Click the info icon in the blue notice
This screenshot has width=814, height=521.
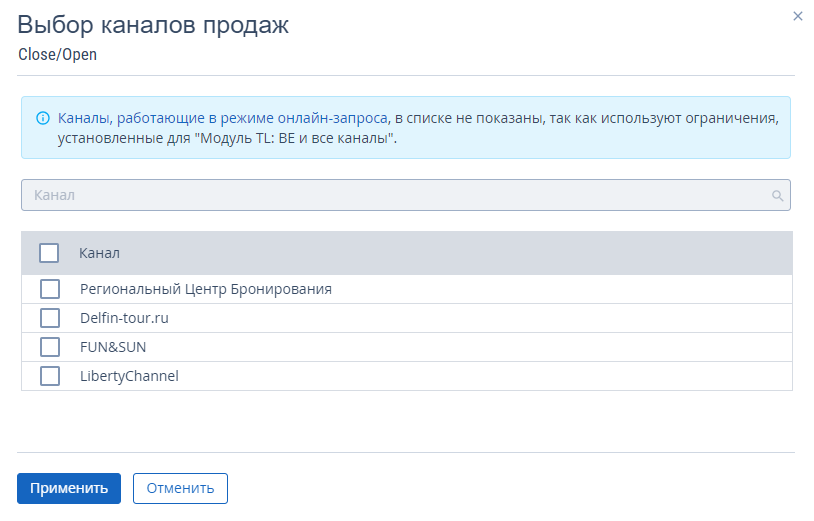tap(43, 118)
